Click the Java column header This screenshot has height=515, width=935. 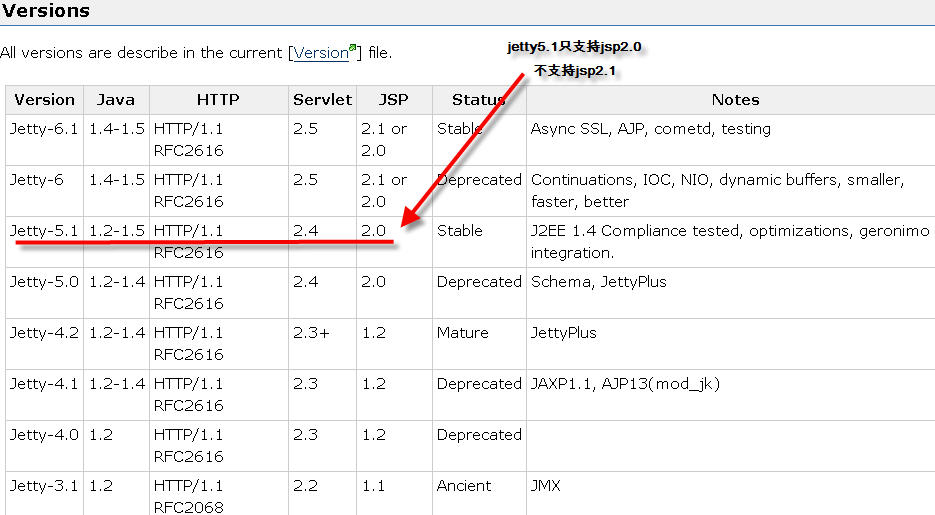point(116,100)
